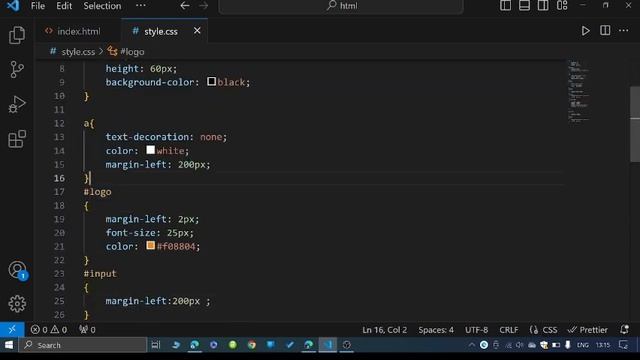Toggle the primary side bar layout
Screen dimensions: 640x360
click(505, 6)
